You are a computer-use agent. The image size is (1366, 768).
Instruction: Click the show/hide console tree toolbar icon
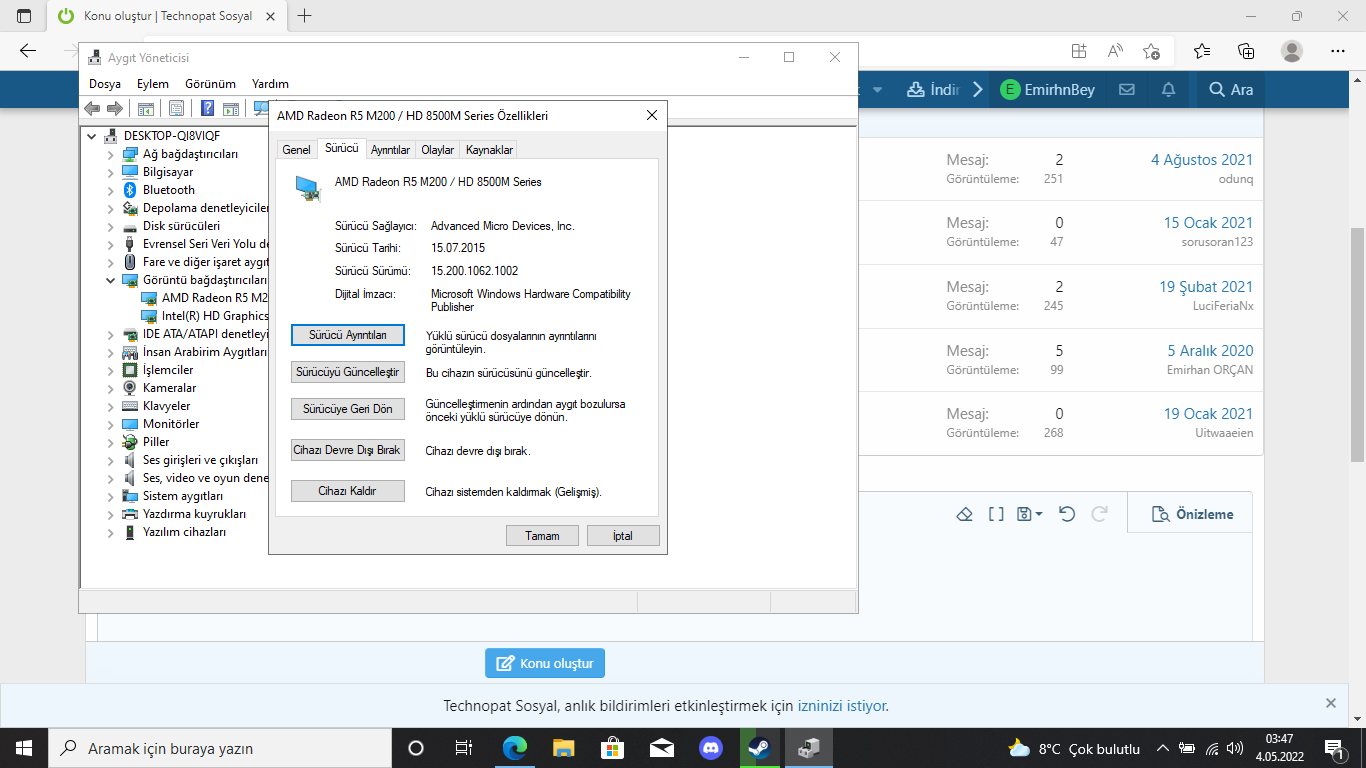[x=146, y=108]
